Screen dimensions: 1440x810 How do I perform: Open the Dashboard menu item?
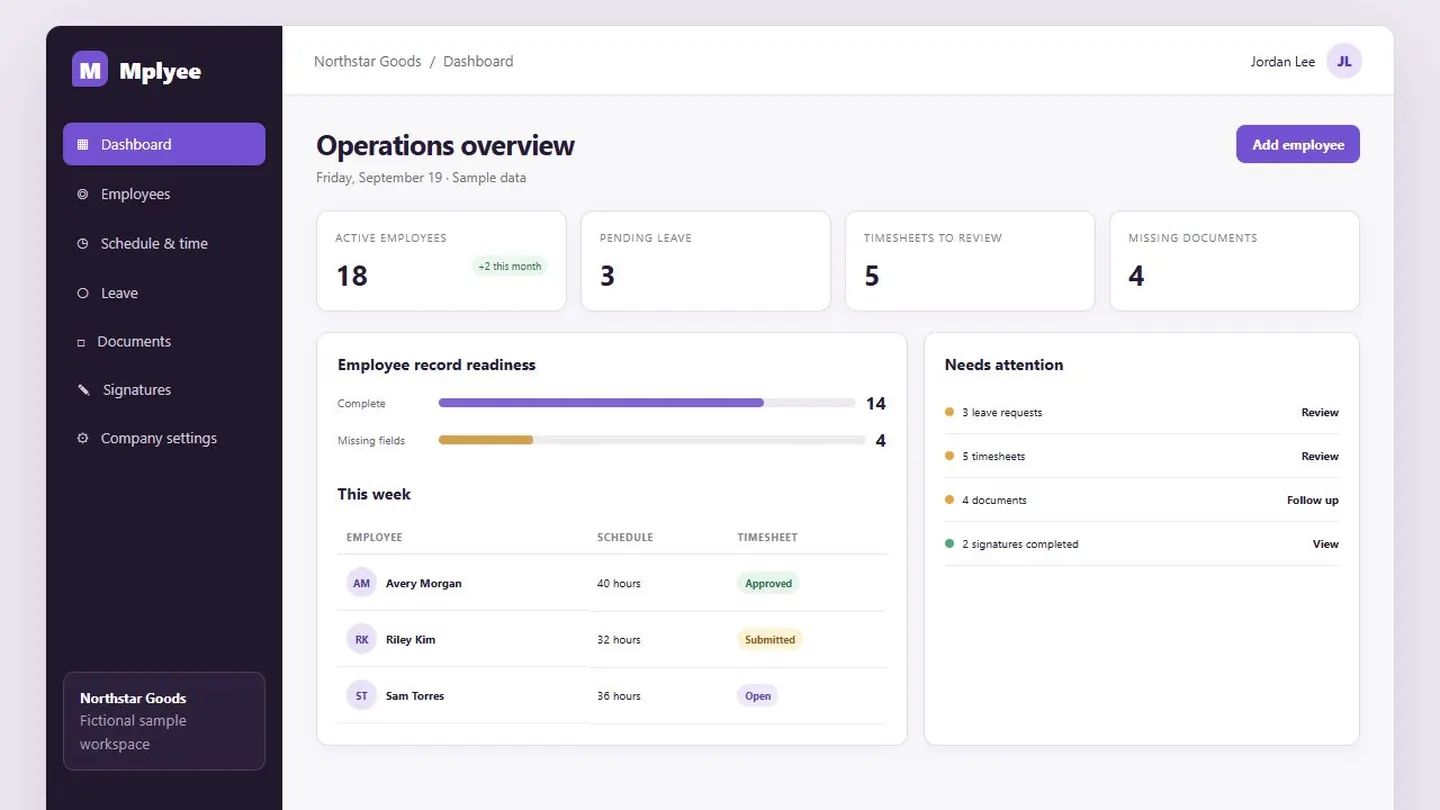[x=164, y=144]
